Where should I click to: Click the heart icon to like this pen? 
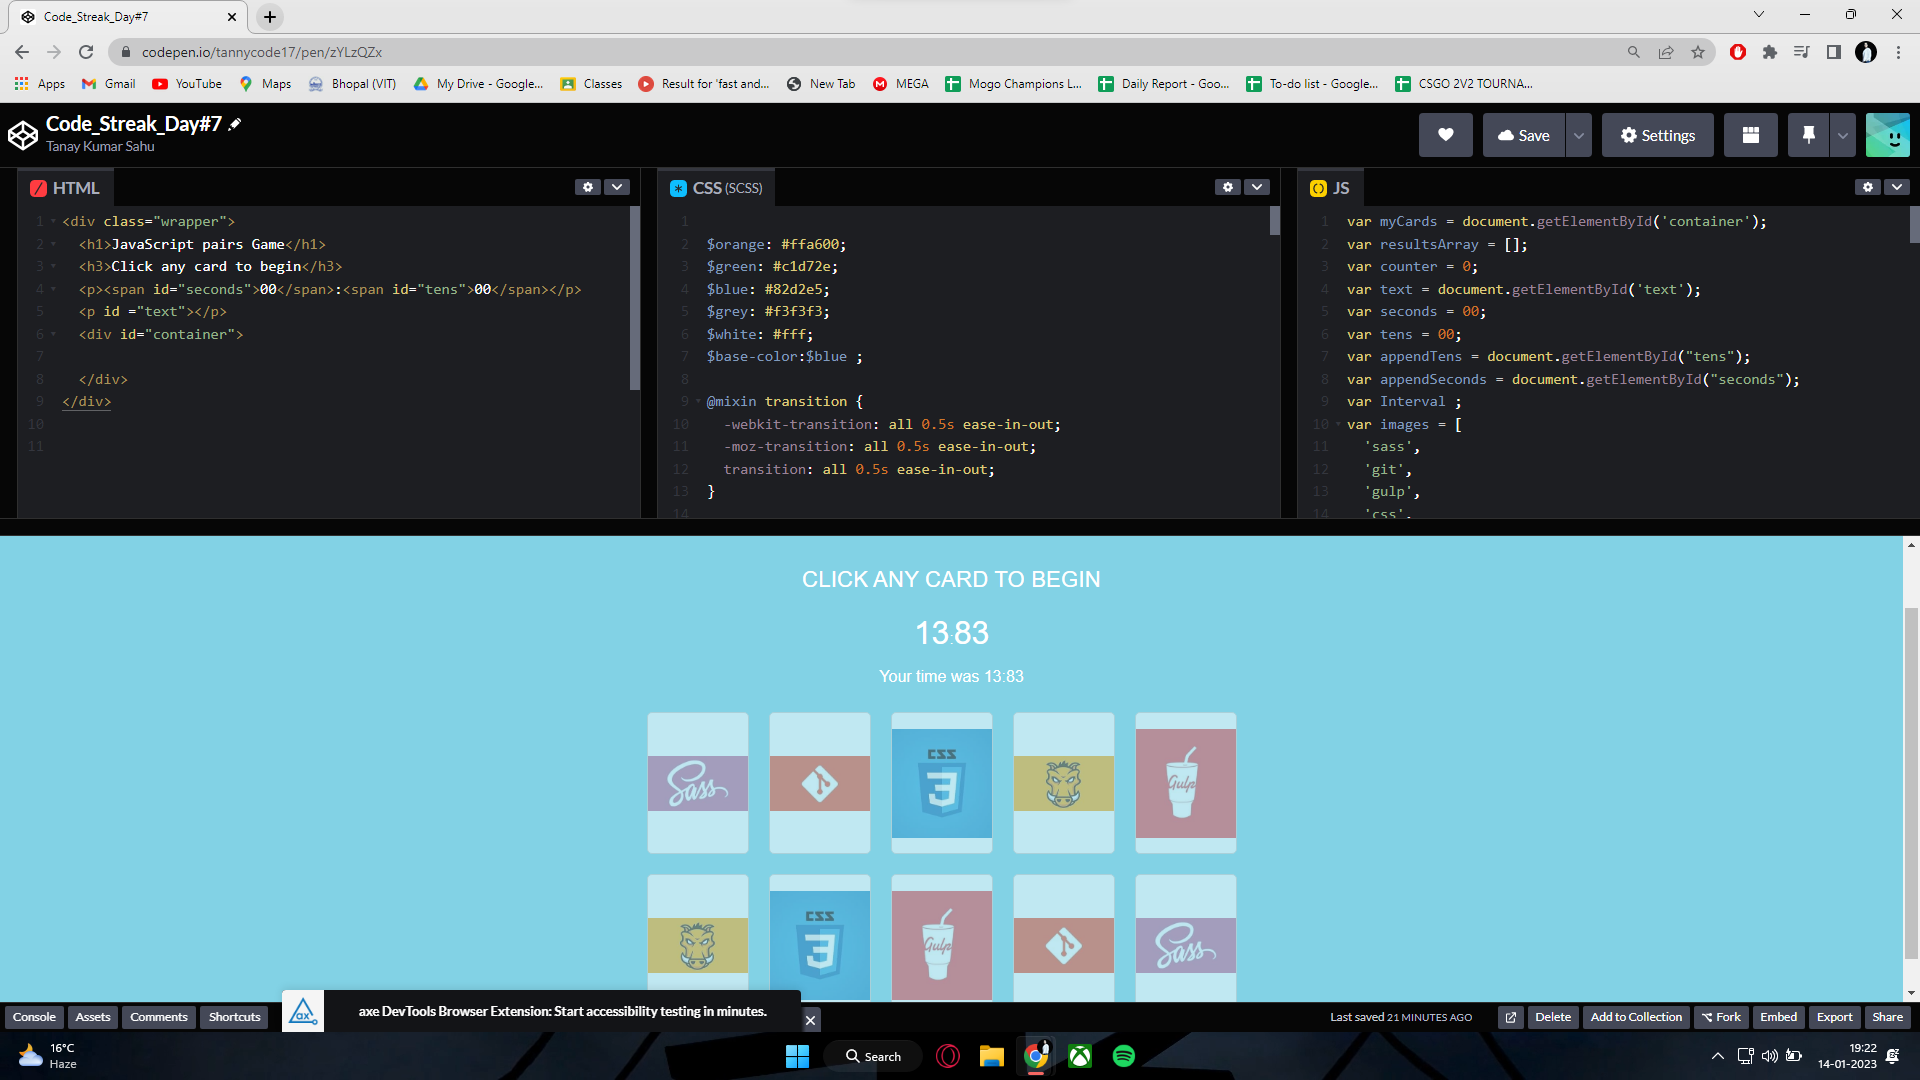tap(1444, 134)
